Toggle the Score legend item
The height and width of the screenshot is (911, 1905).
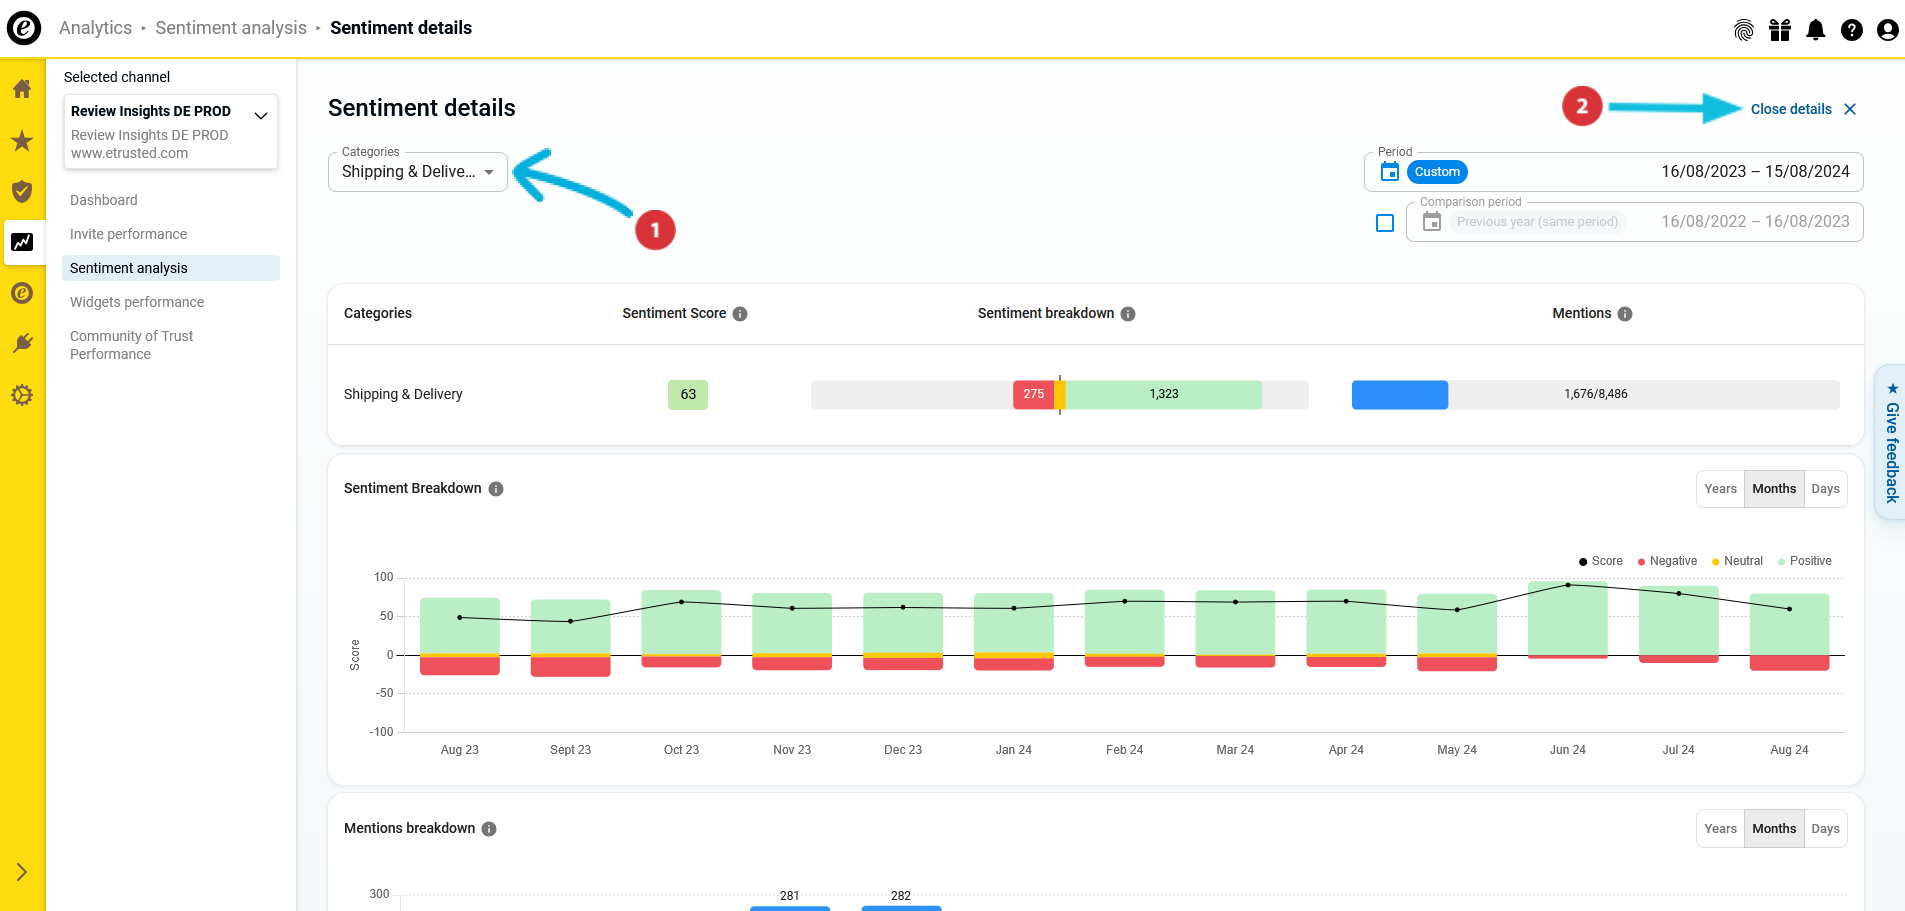1601,561
